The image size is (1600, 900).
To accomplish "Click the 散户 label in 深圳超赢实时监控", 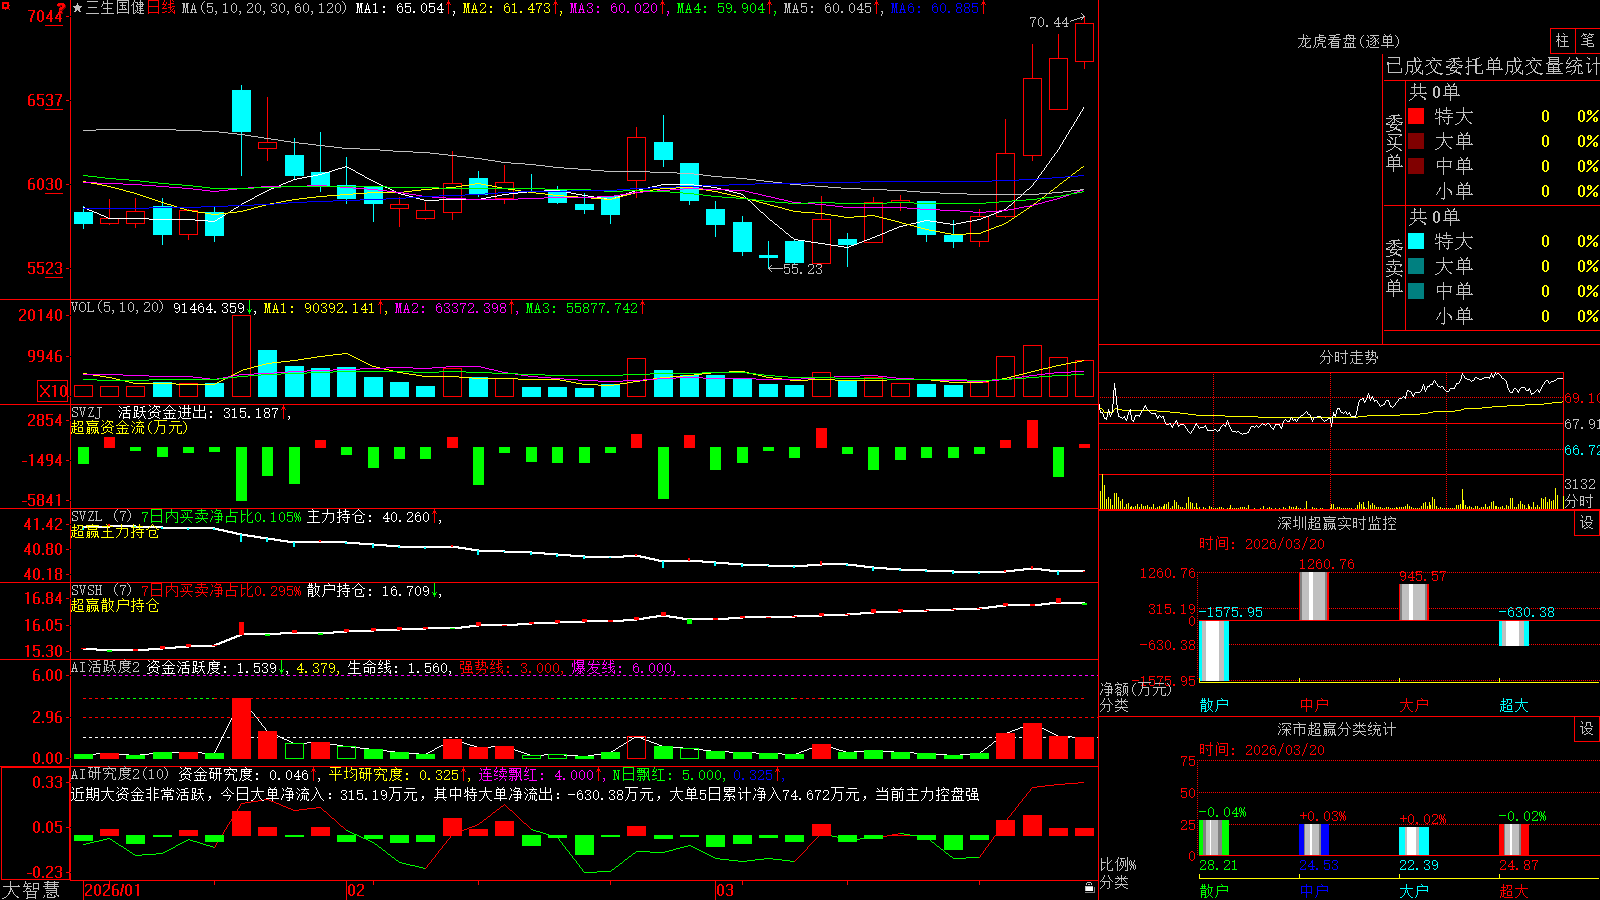I will (x=1214, y=705).
